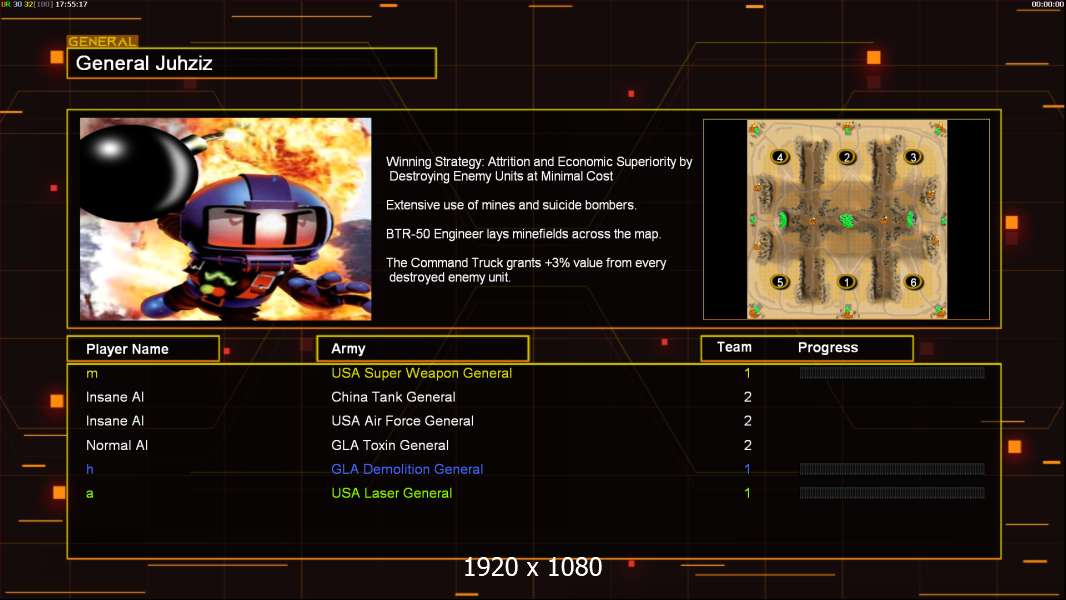Click player name 'h'
The image size is (1066, 600).
(x=90, y=469)
